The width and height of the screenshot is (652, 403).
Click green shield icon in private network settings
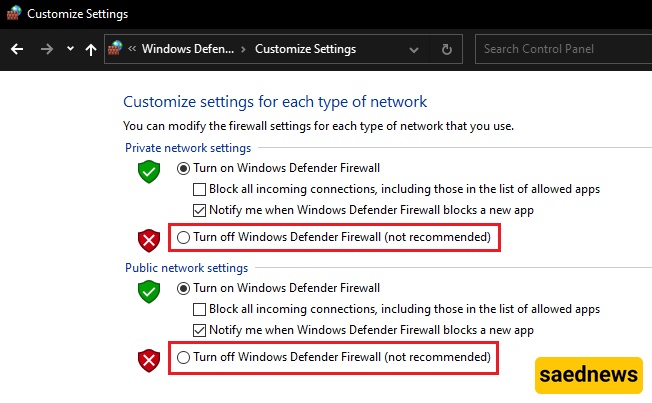point(149,171)
